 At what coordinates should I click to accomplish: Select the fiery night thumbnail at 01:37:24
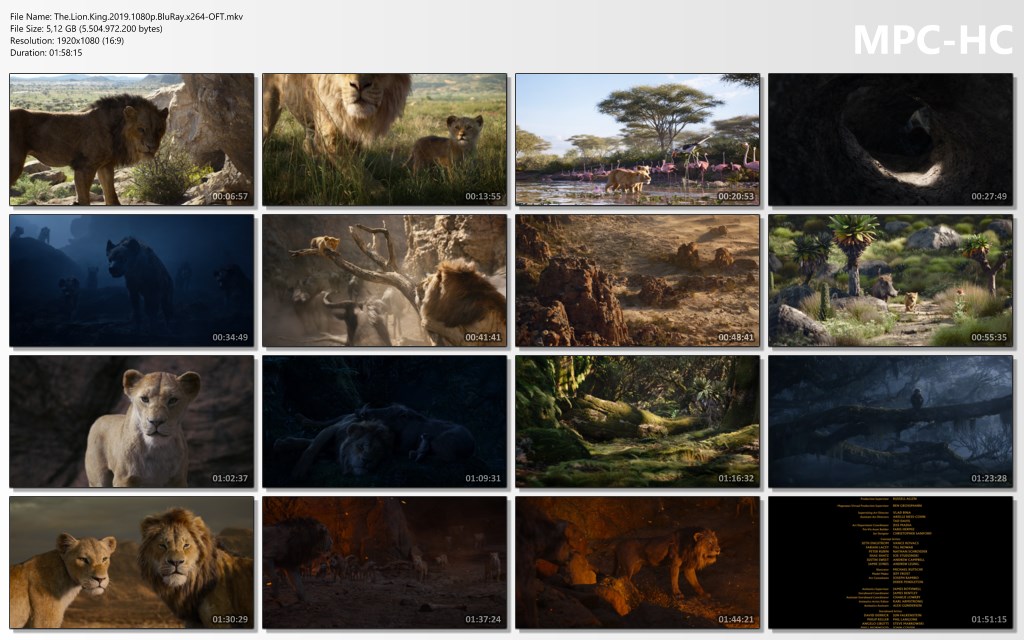tap(385, 562)
